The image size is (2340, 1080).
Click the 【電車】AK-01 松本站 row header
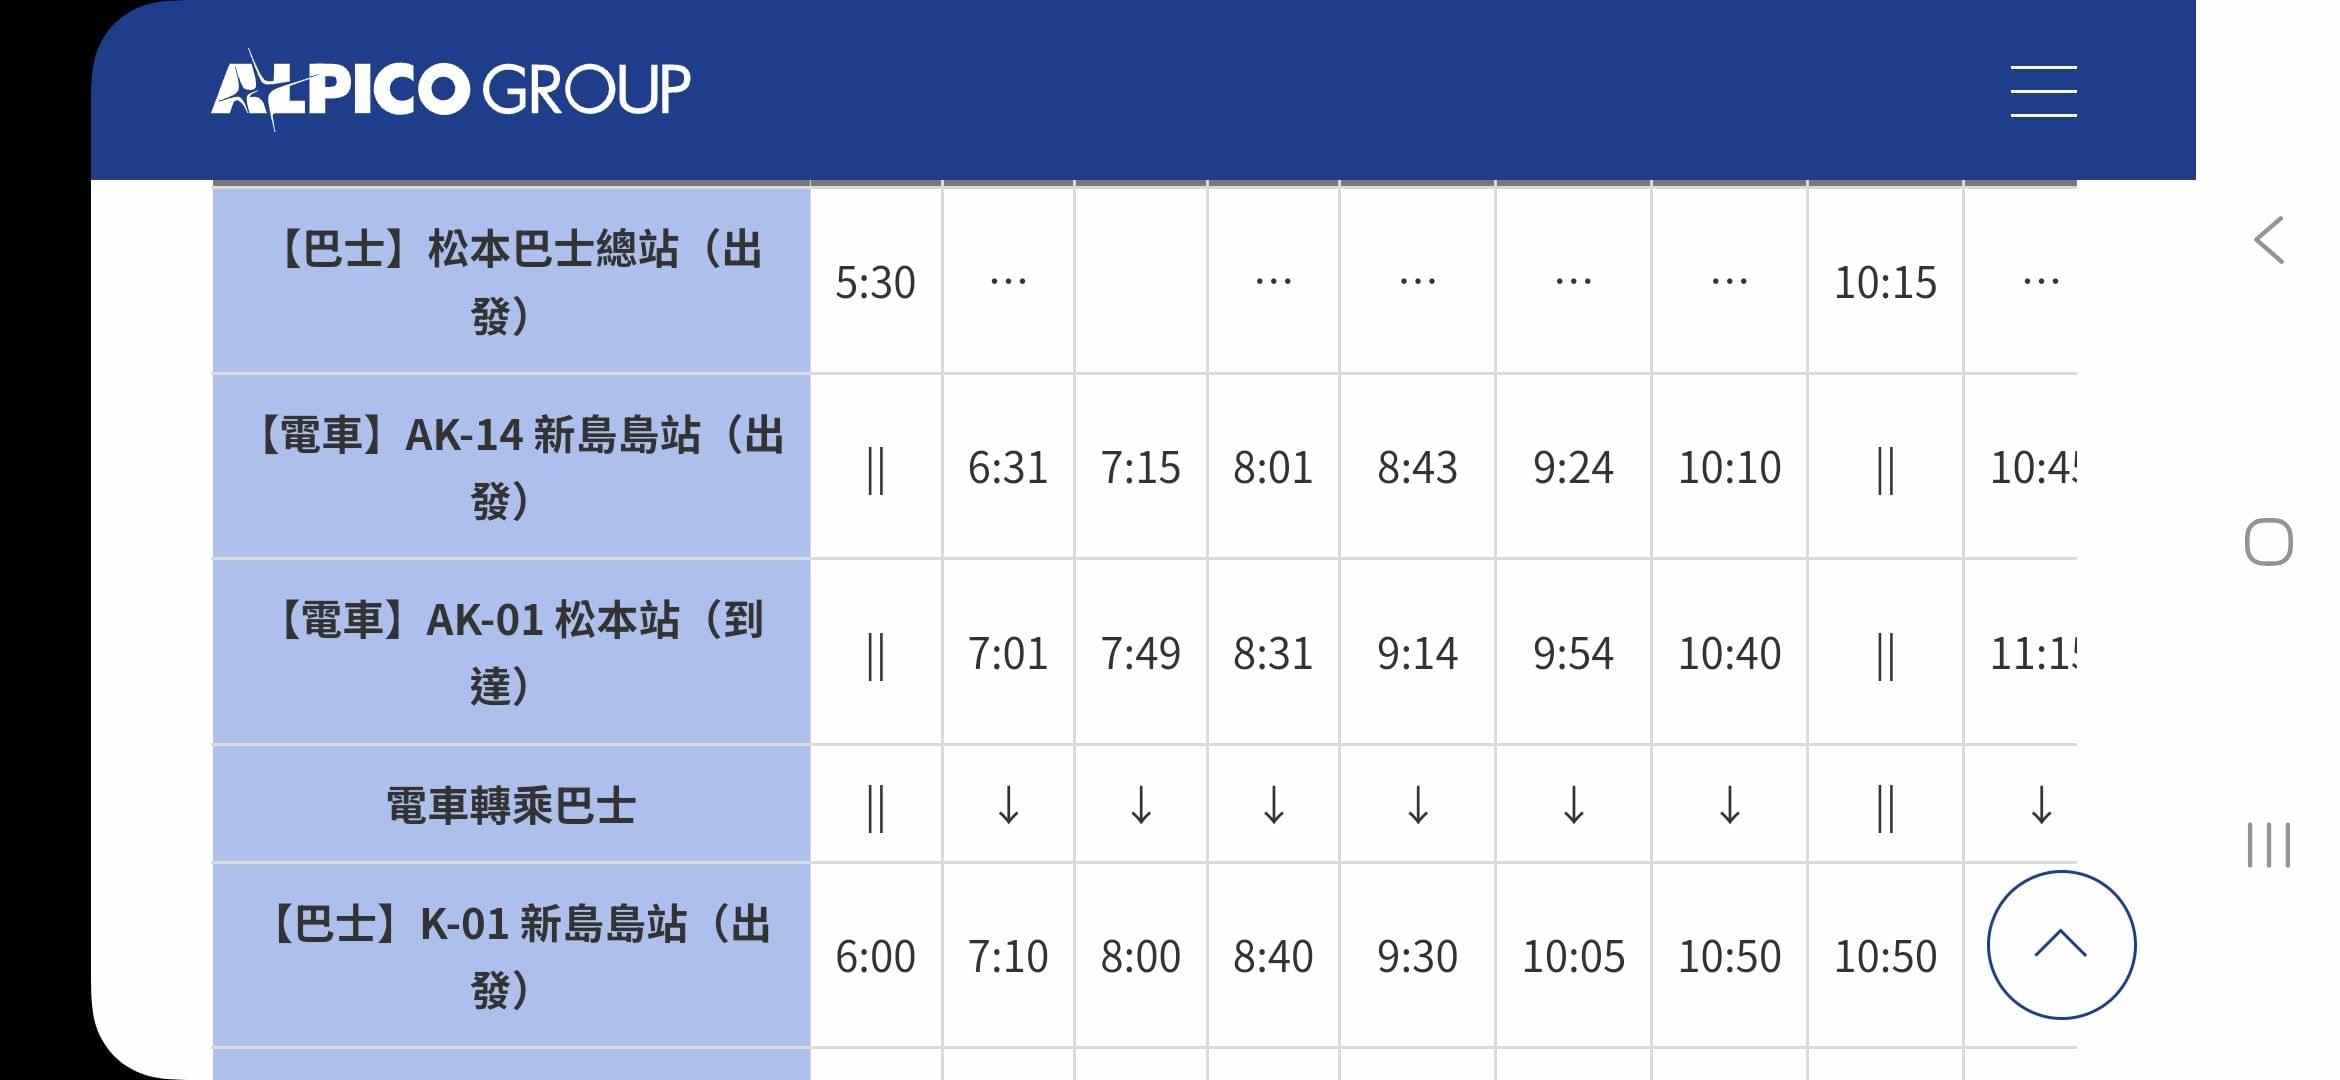[511, 652]
